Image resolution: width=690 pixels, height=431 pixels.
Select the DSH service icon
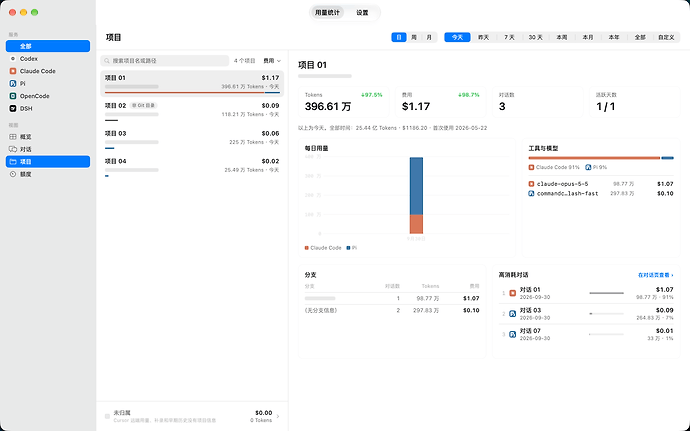pos(13,108)
